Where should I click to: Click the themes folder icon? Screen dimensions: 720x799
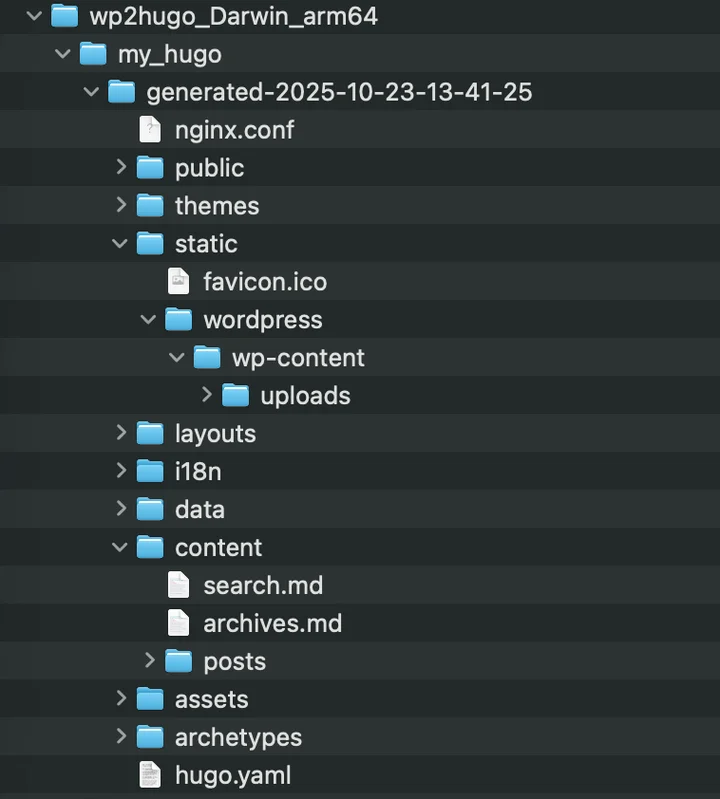(150, 206)
